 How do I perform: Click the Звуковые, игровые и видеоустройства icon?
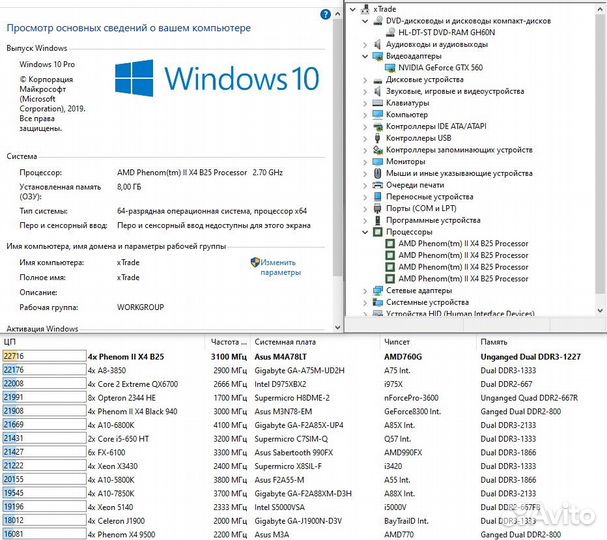click(377, 91)
